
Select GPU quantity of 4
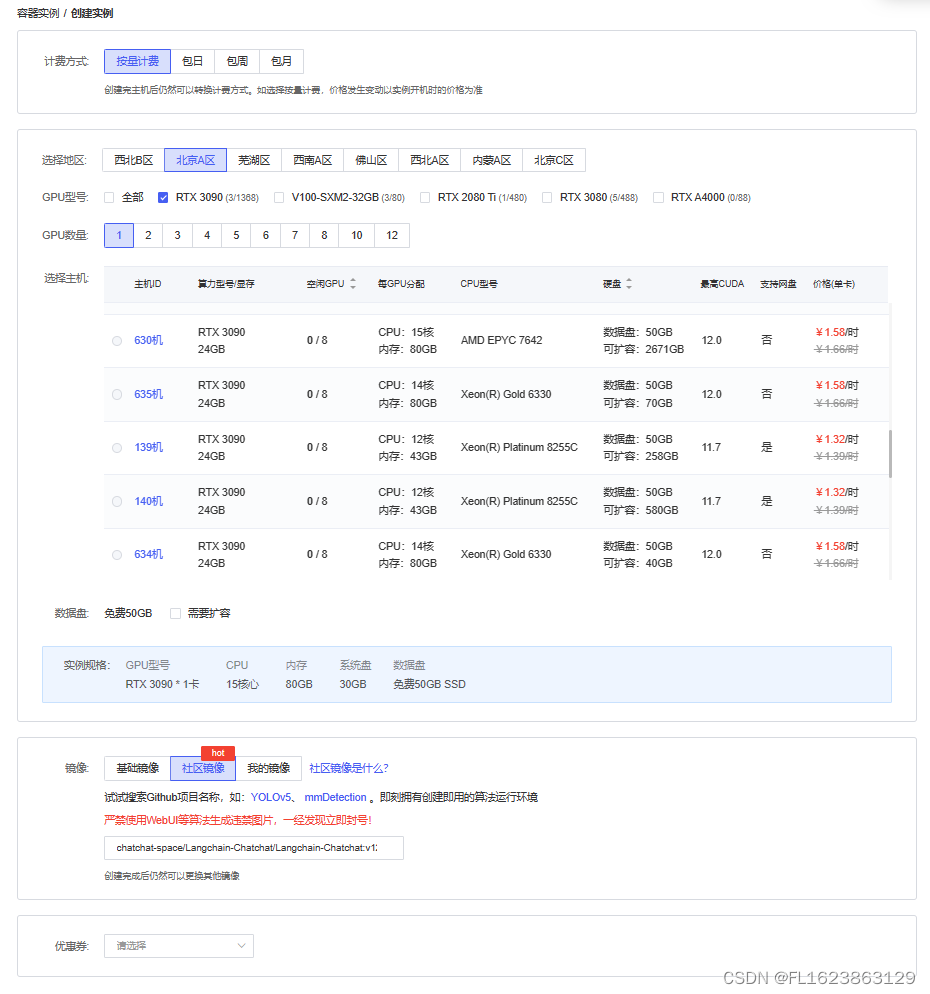coord(206,234)
